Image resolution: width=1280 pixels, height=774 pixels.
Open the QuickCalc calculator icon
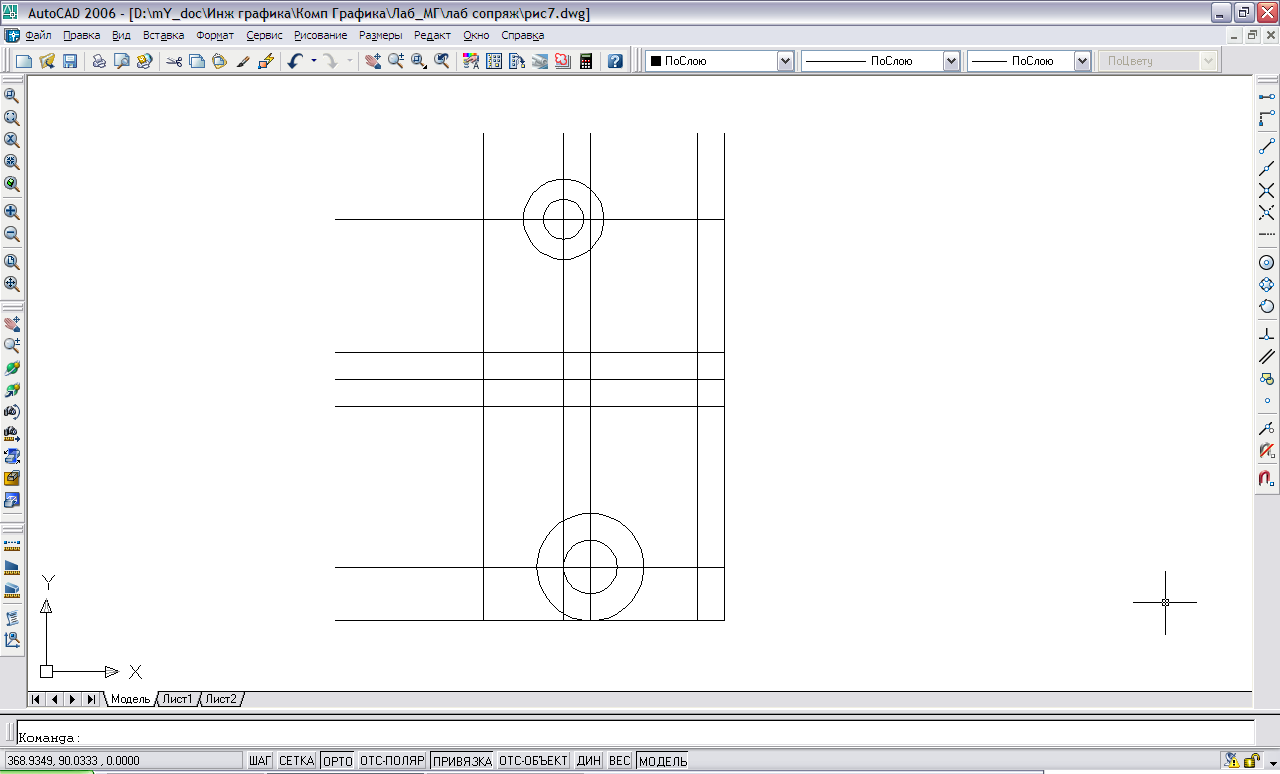[586, 61]
